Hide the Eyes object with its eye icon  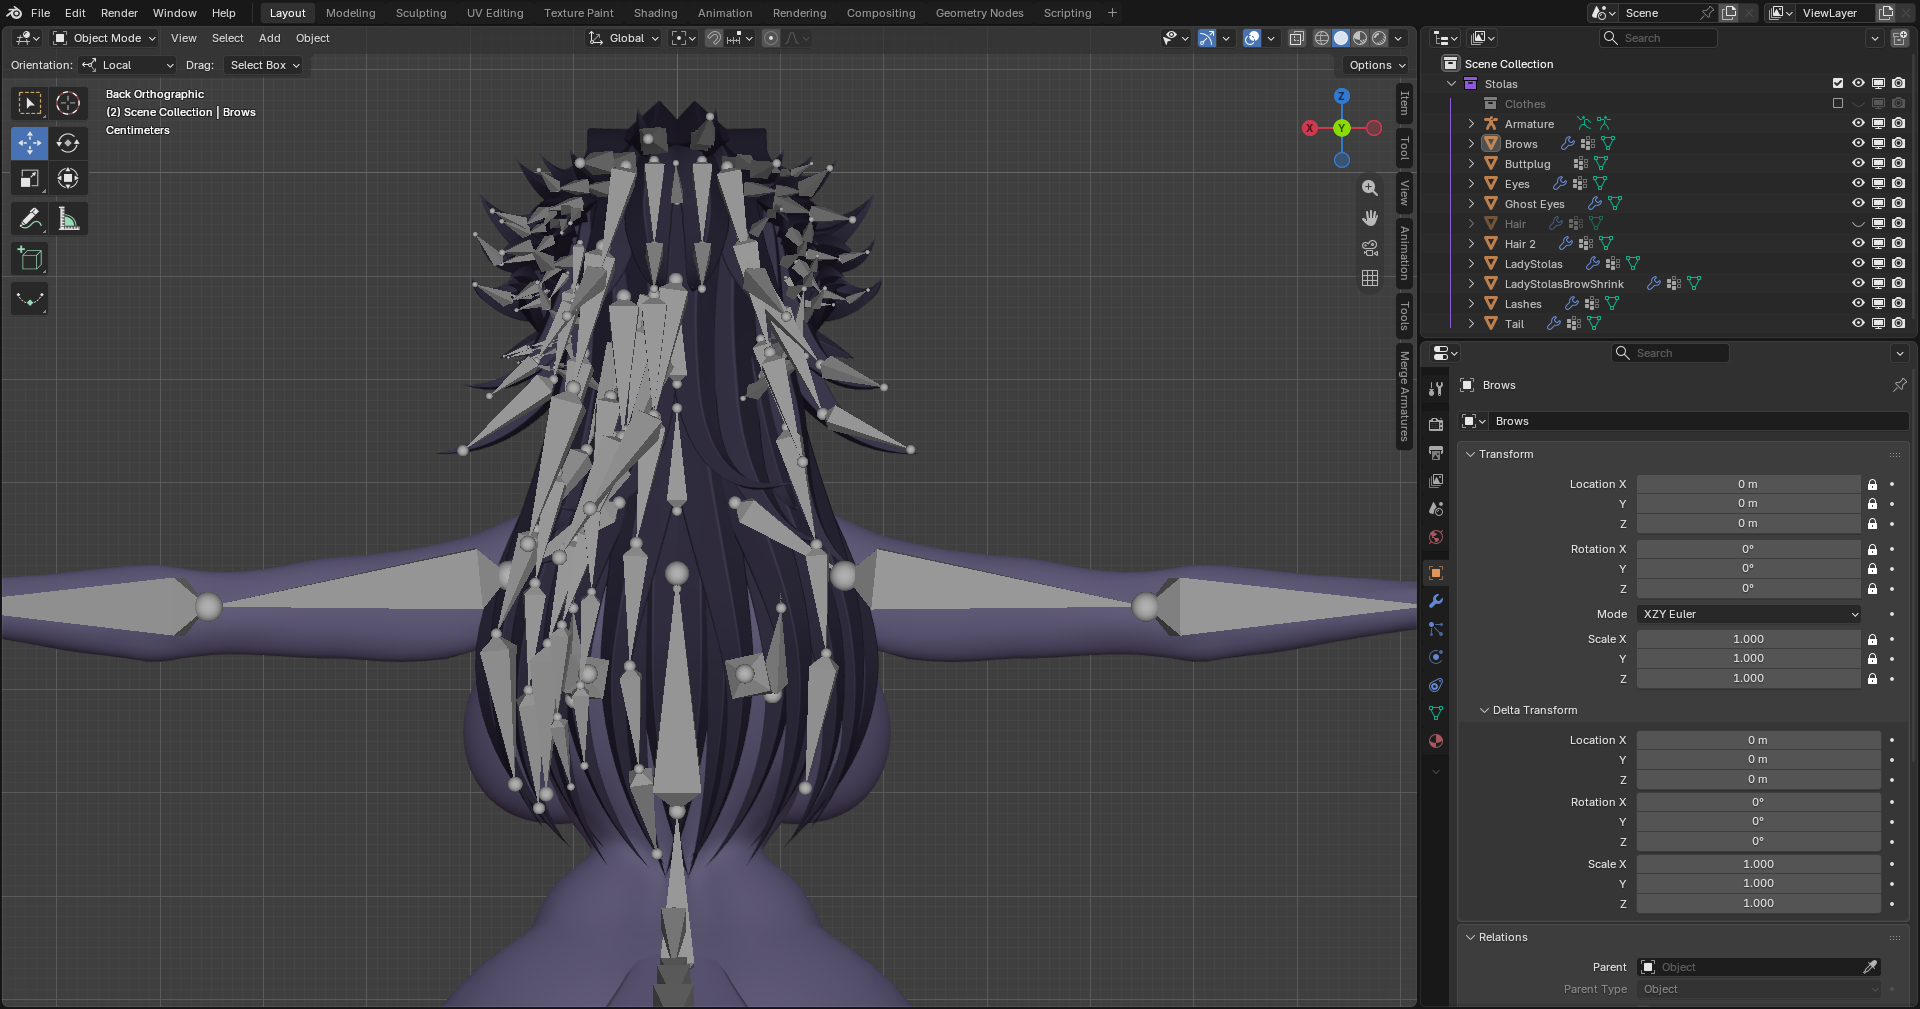[x=1858, y=184]
